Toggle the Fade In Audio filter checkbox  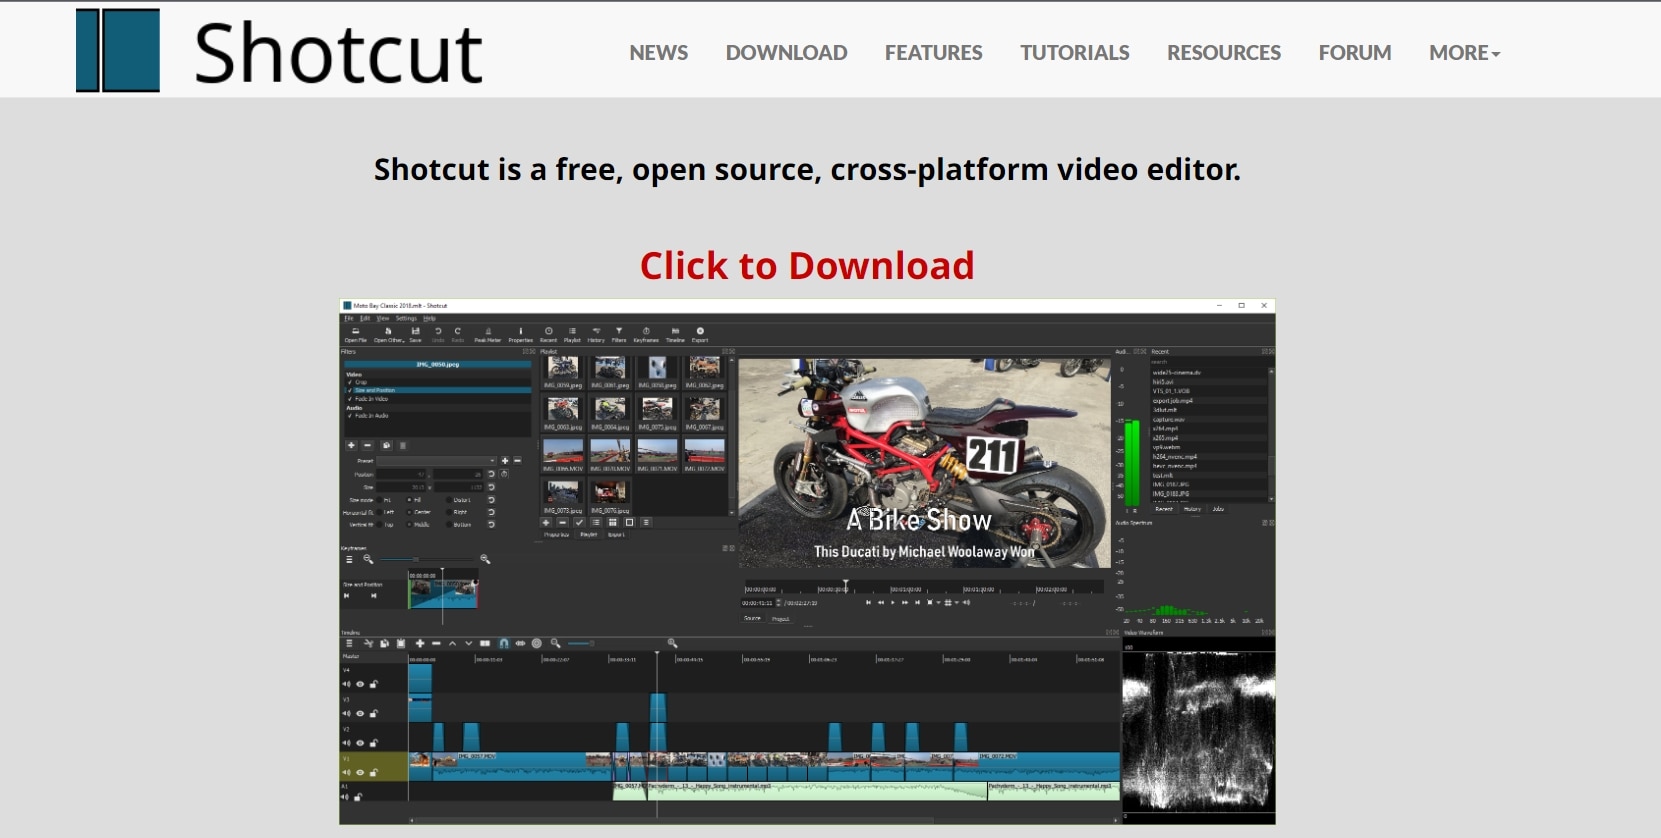(x=350, y=416)
